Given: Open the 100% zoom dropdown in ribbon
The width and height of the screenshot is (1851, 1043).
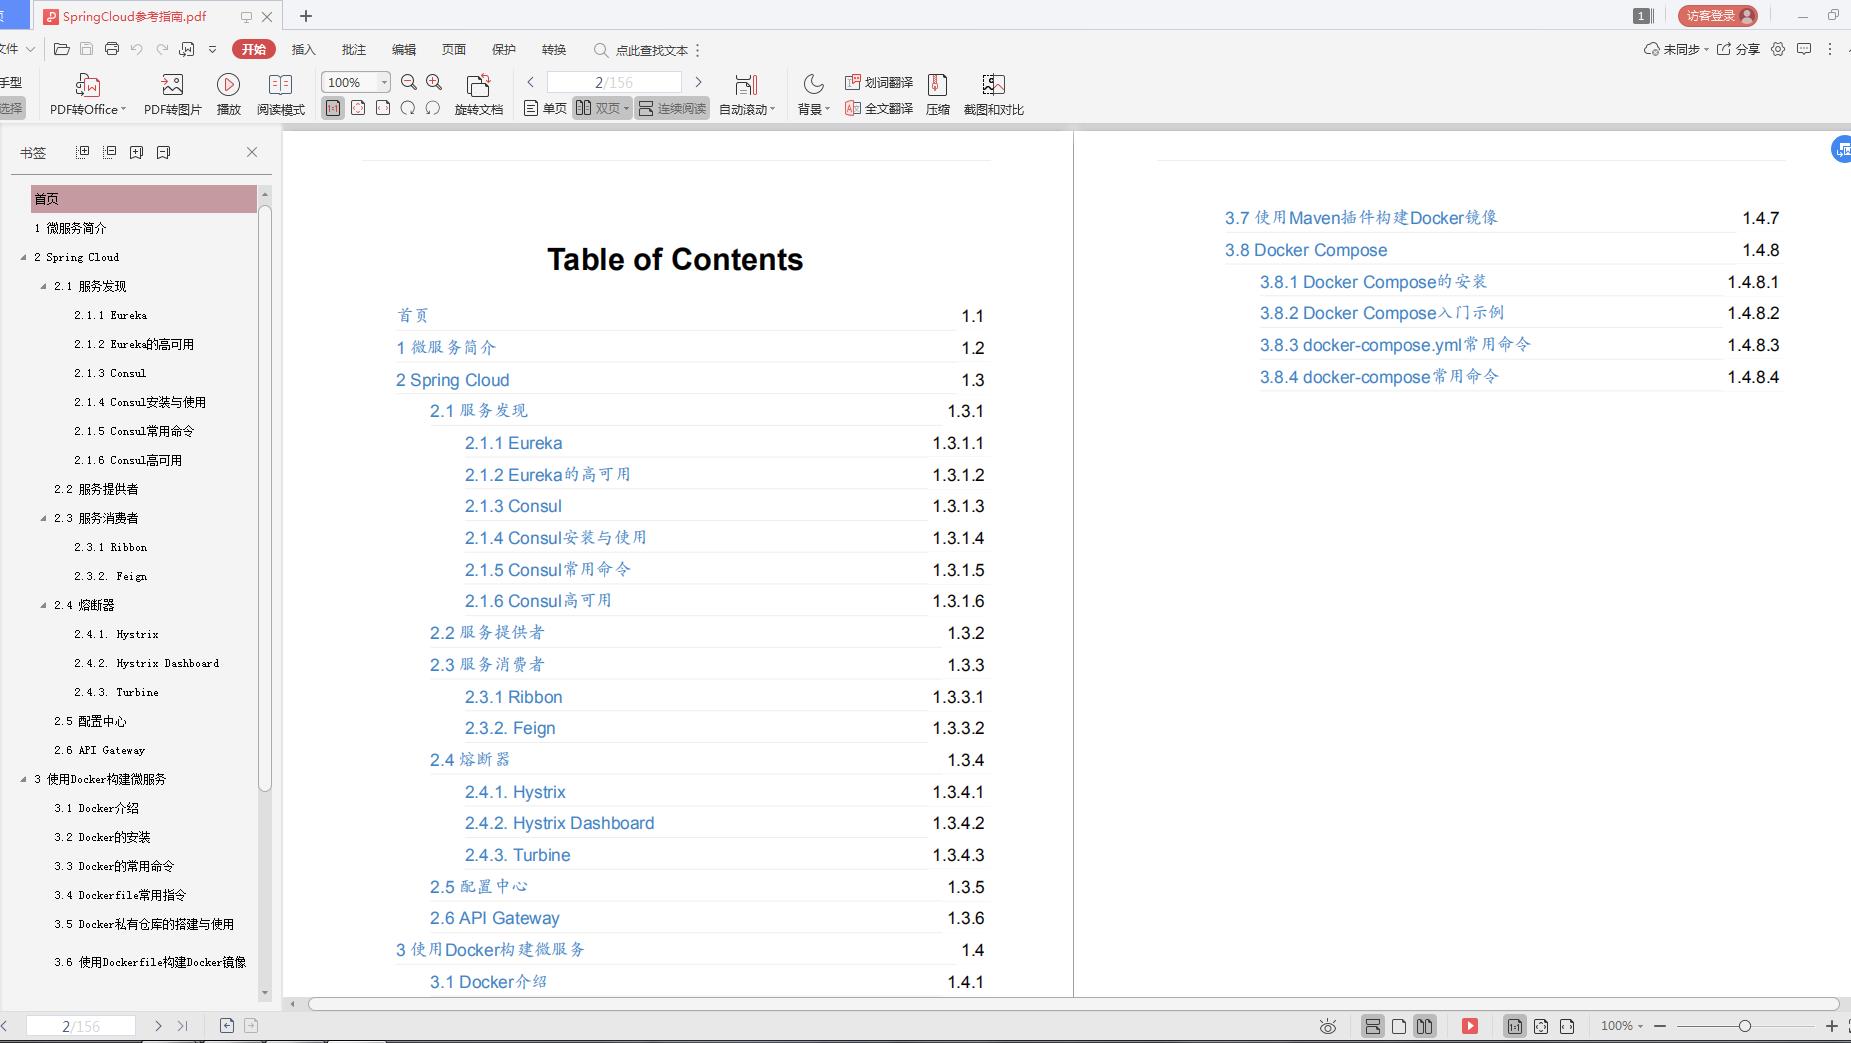Looking at the screenshot, I should (x=384, y=82).
